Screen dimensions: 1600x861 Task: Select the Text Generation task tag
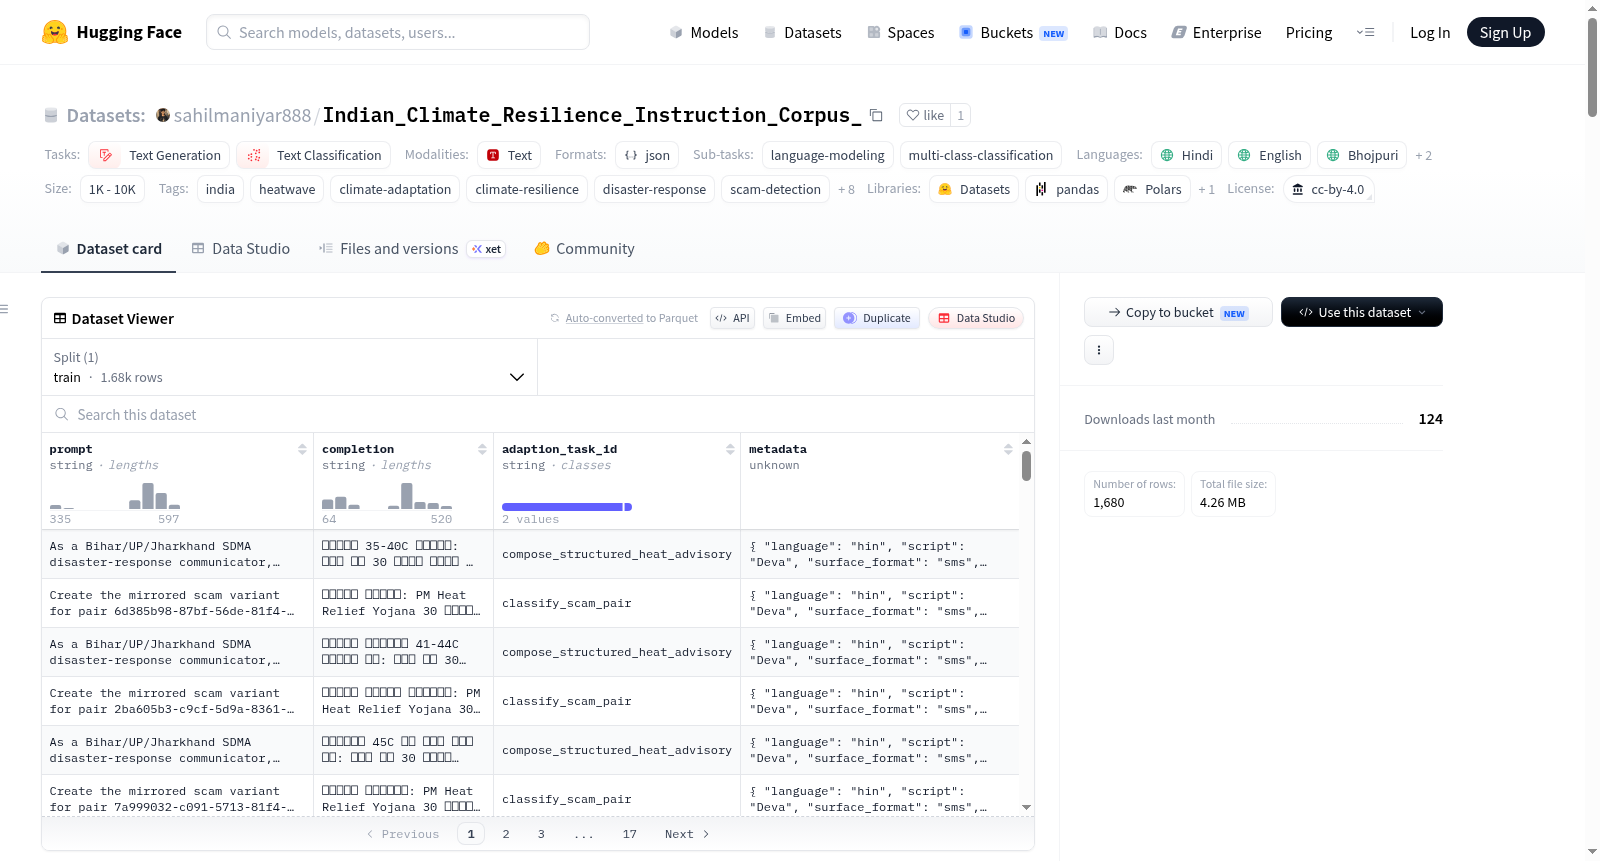159,155
